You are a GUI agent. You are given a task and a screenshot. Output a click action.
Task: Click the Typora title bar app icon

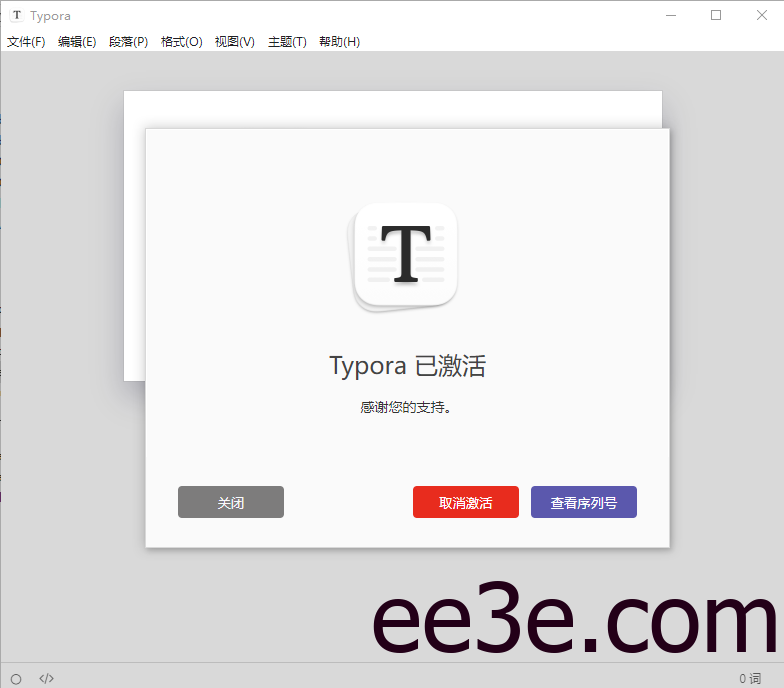click(x=17, y=16)
